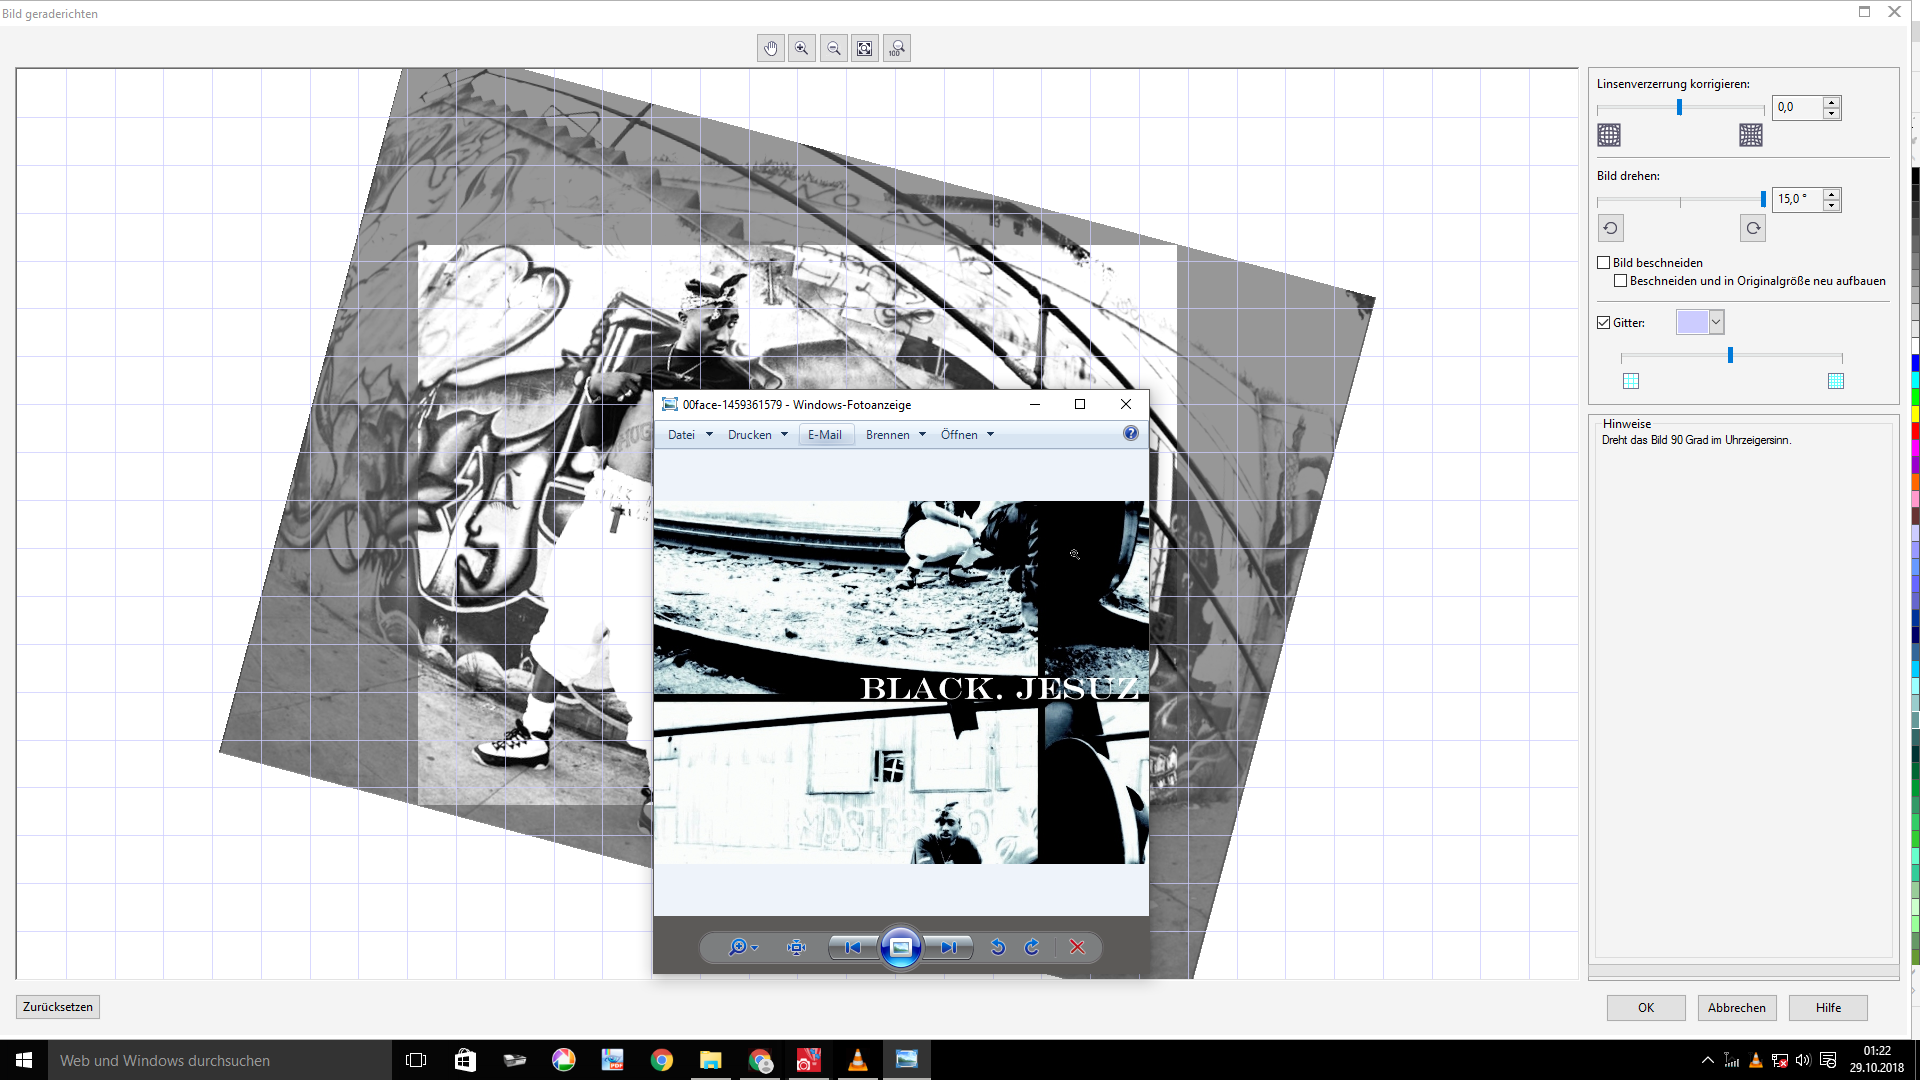Increase rotation angle stepper

tap(1831, 194)
